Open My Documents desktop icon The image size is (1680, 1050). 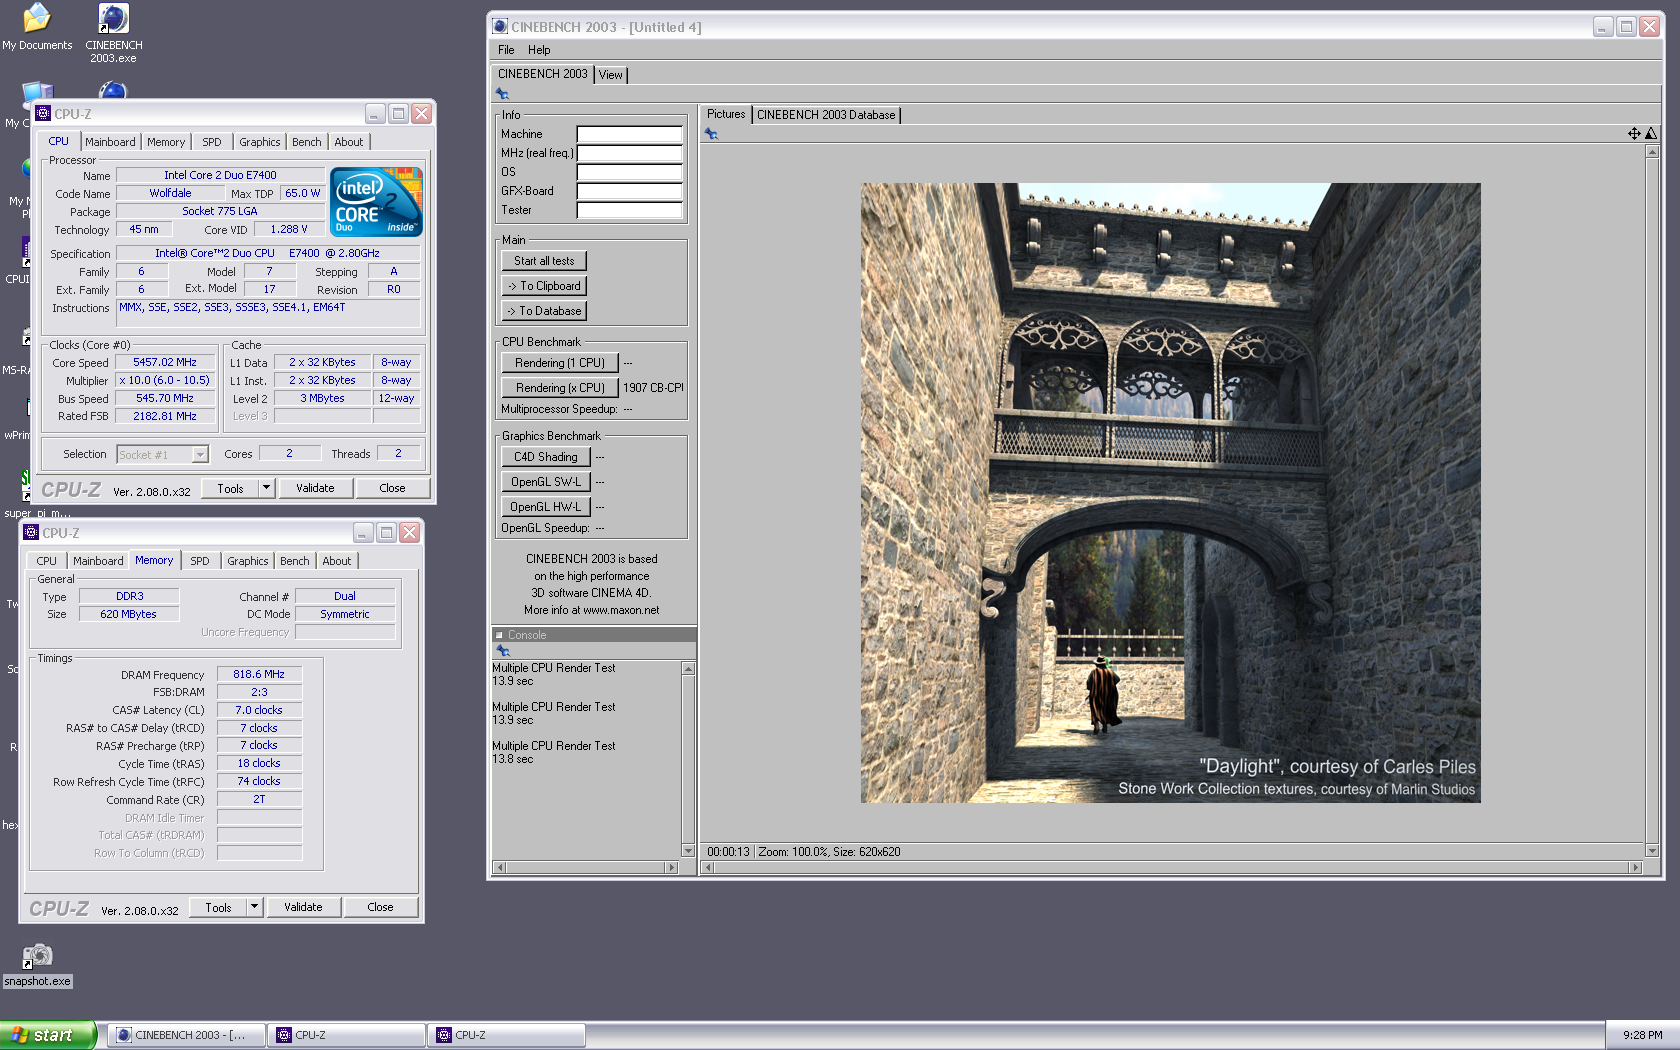[x=37, y=27]
